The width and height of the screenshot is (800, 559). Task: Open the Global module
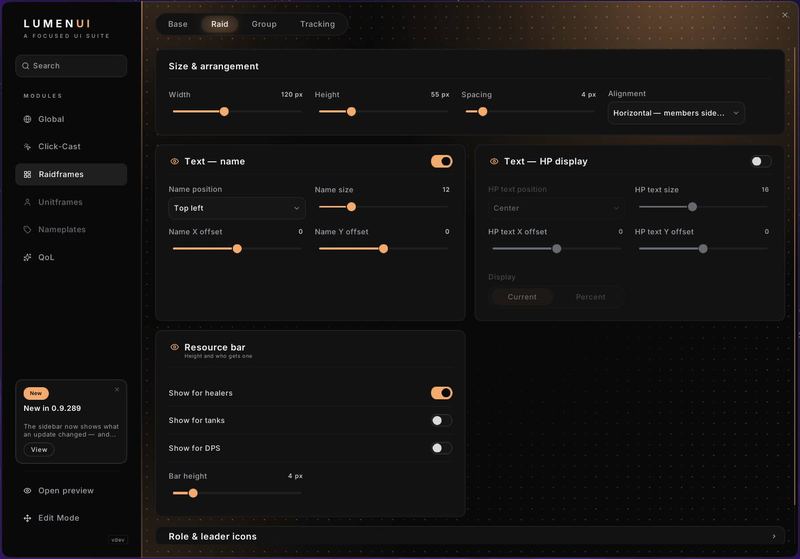pos(71,119)
